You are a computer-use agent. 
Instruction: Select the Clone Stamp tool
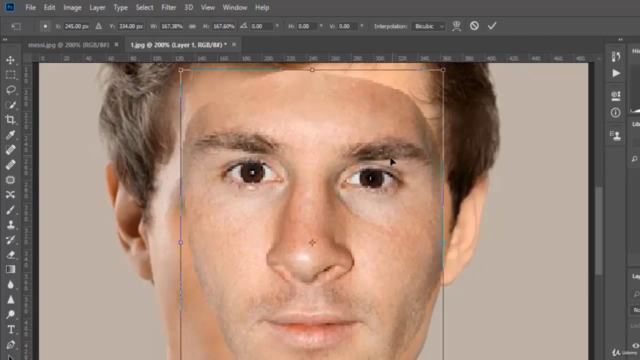pyautogui.click(x=11, y=224)
